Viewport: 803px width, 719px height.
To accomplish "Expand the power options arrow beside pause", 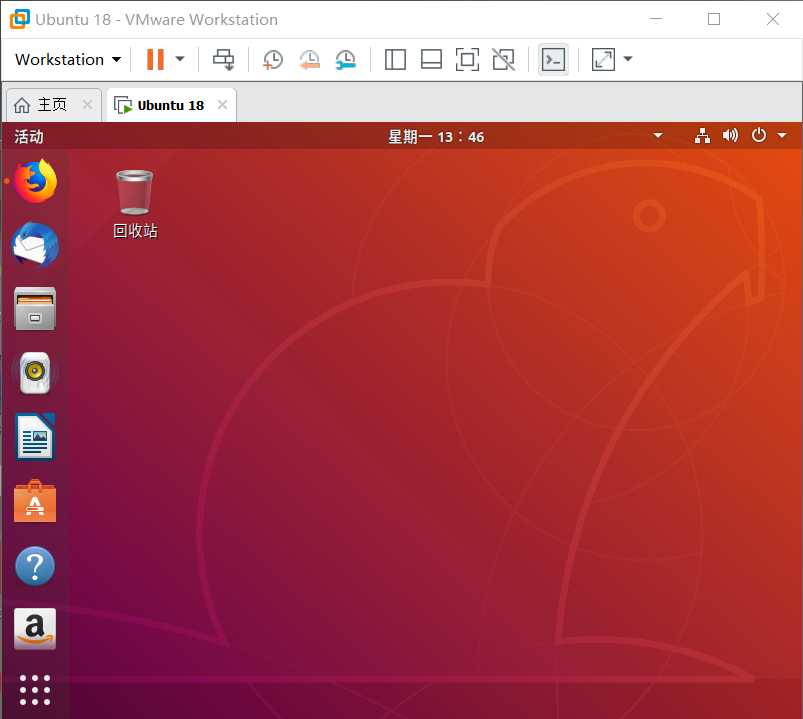I will coord(180,59).
